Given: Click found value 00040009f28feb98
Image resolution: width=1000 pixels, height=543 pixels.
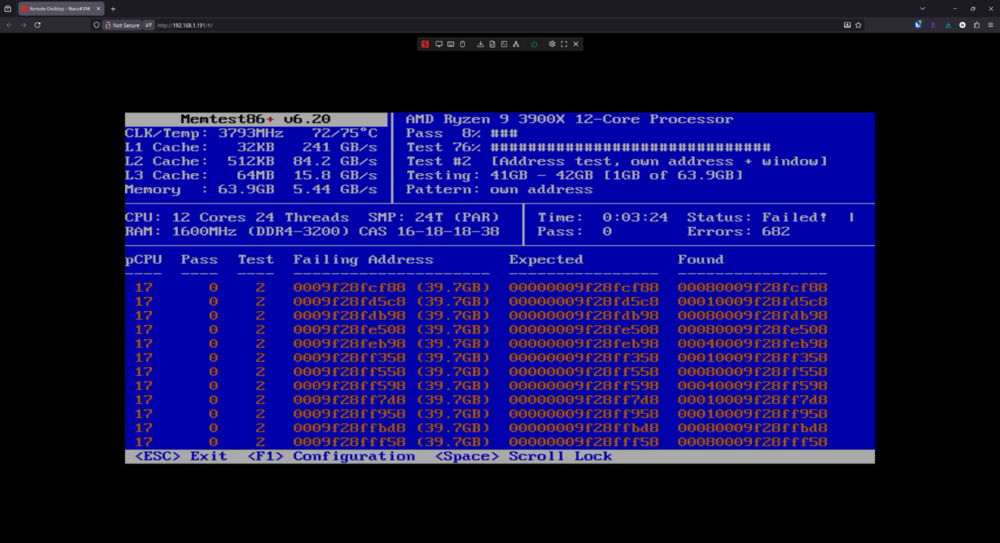Looking at the screenshot, I should coord(753,344).
